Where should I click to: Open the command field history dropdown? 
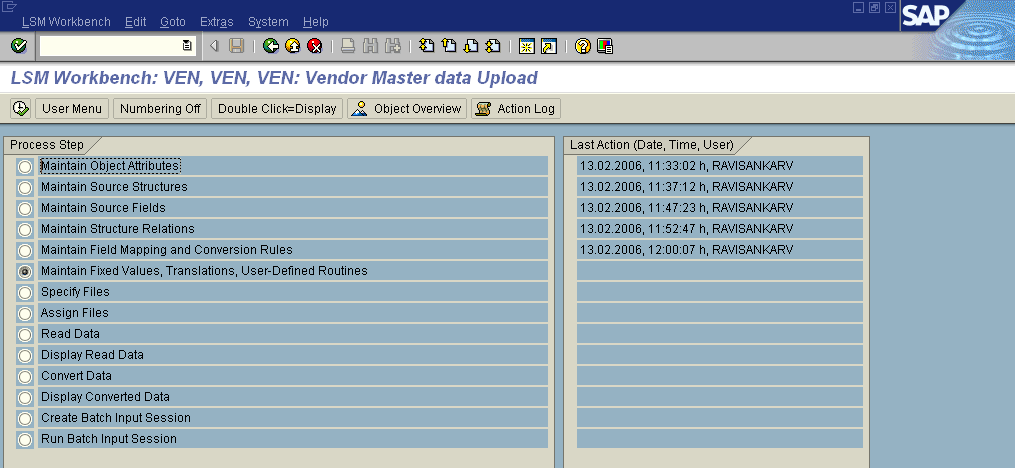click(x=187, y=46)
